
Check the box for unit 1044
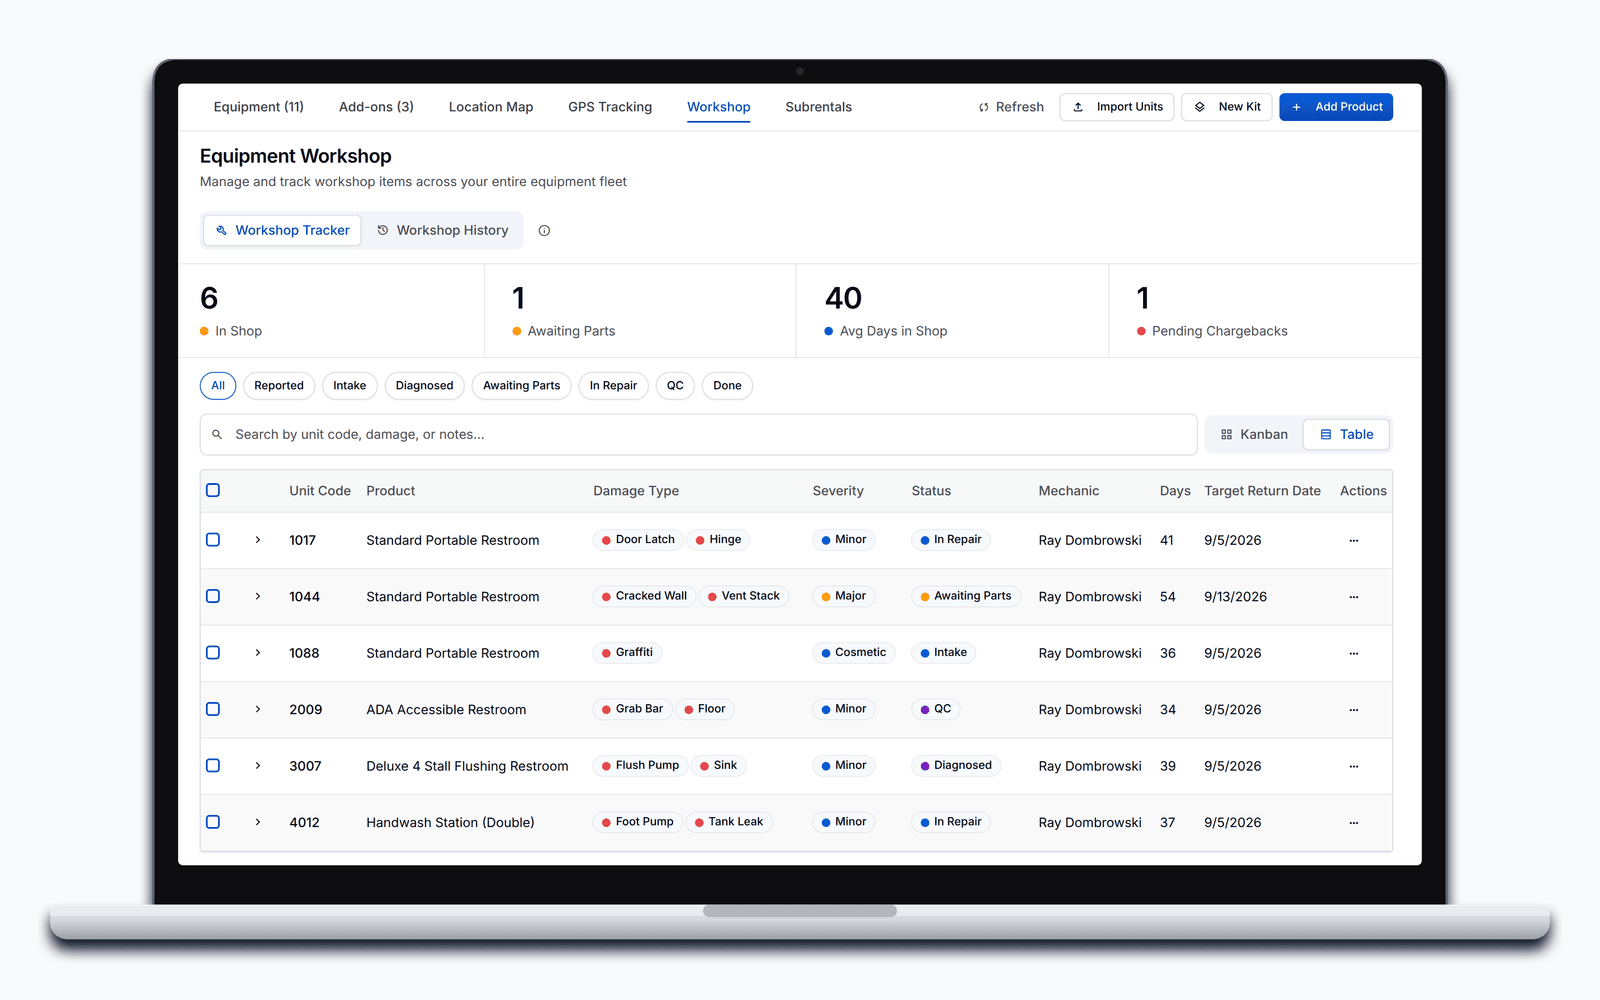[x=213, y=596]
